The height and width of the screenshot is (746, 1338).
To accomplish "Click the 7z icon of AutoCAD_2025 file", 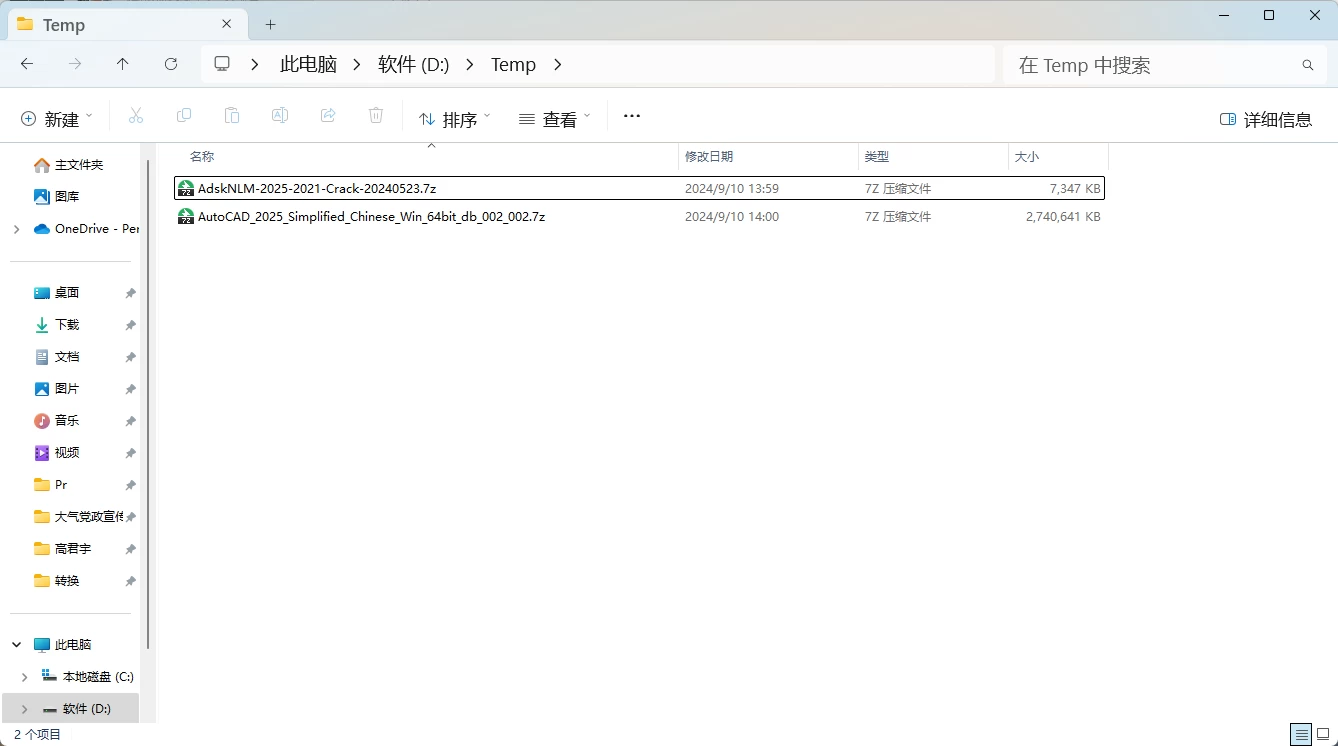I will click(186, 216).
